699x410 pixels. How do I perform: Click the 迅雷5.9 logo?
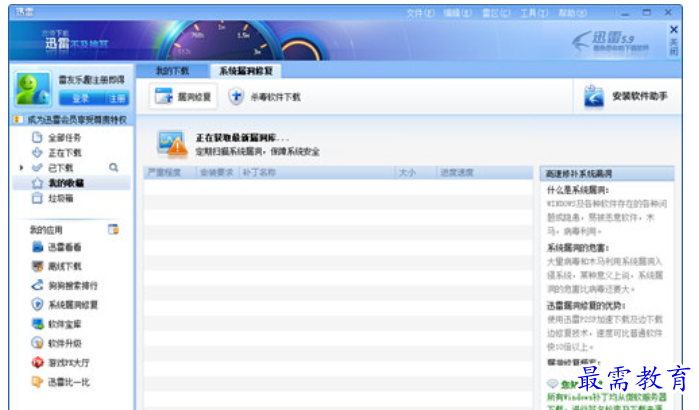pos(611,42)
